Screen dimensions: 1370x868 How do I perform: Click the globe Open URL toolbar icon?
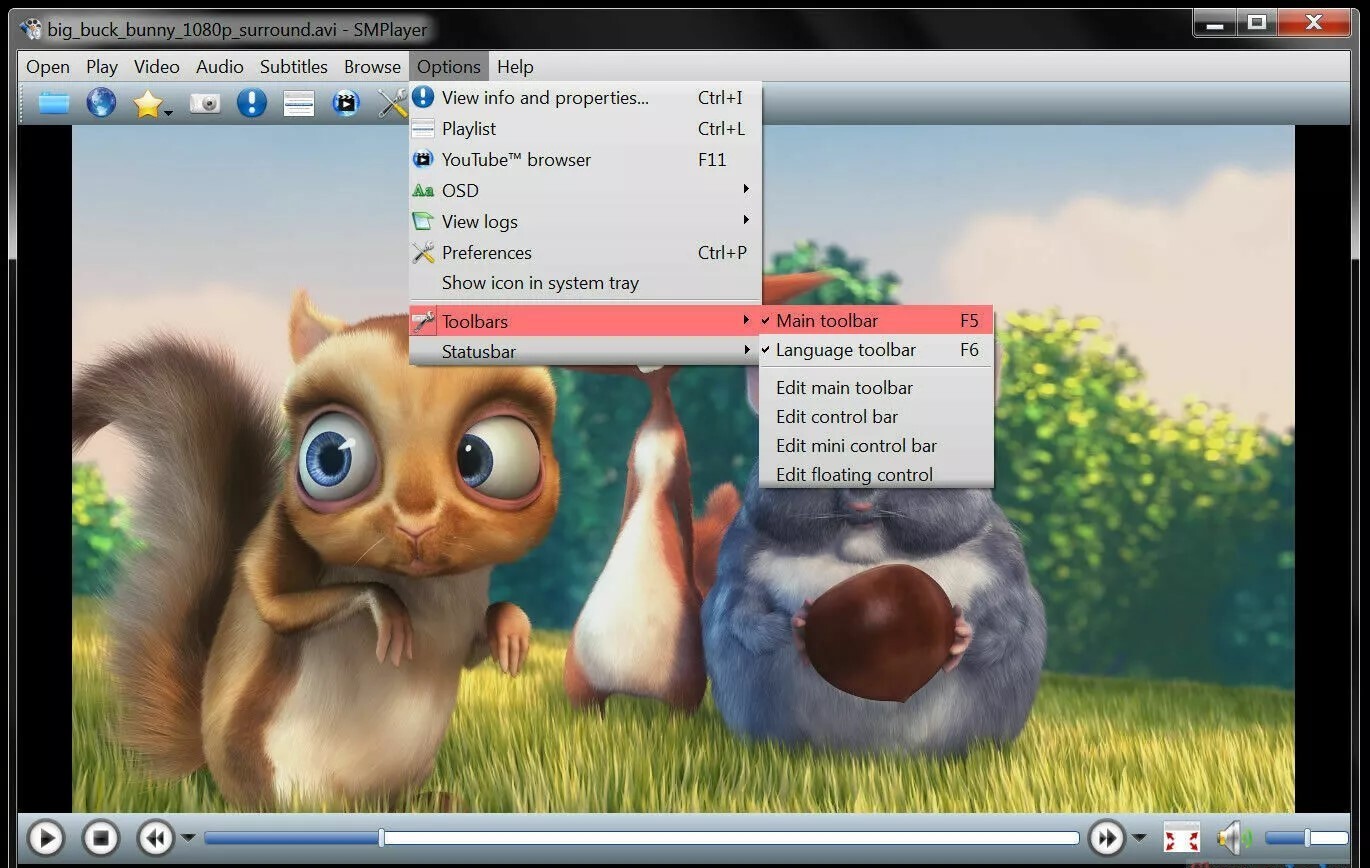click(101, 102)
